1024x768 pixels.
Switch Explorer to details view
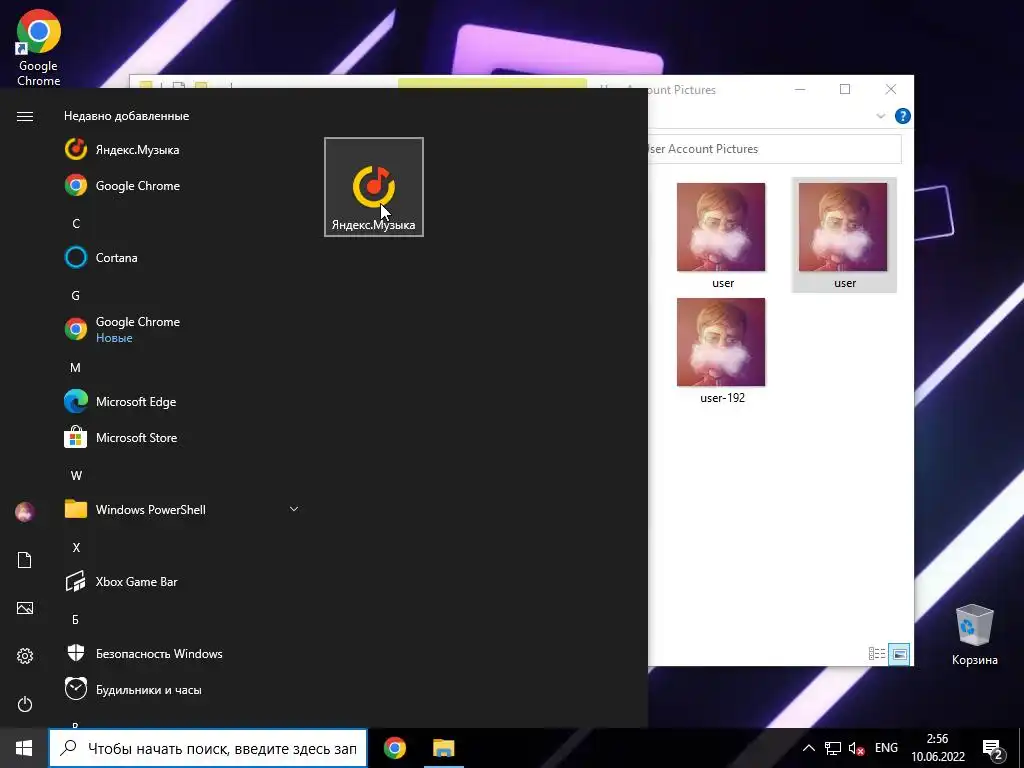tap(877, 654)
